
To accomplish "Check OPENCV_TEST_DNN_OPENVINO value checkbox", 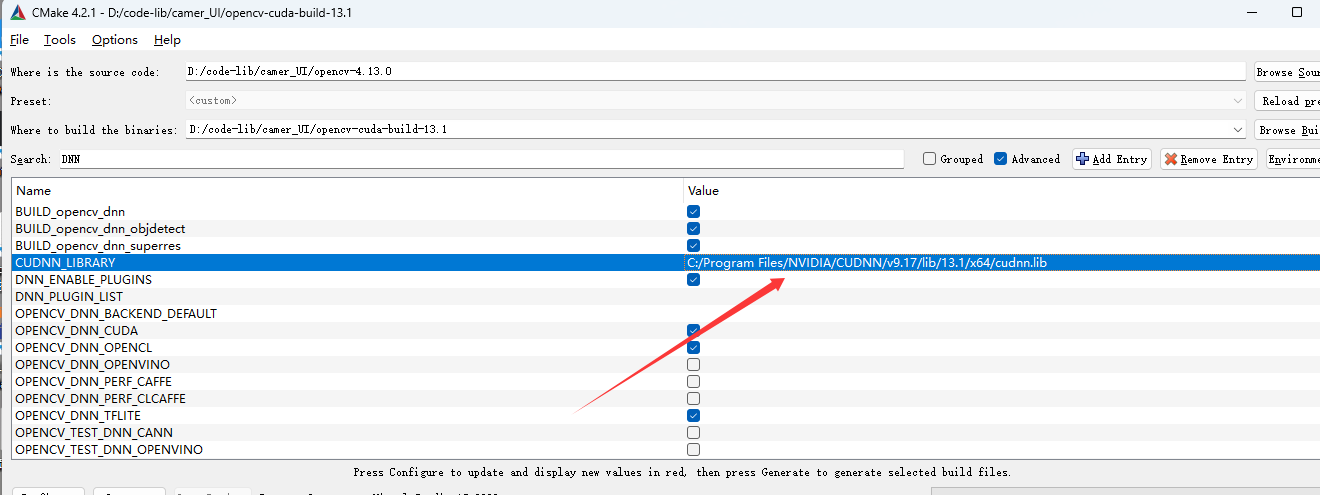I will [x=693, y=450].
